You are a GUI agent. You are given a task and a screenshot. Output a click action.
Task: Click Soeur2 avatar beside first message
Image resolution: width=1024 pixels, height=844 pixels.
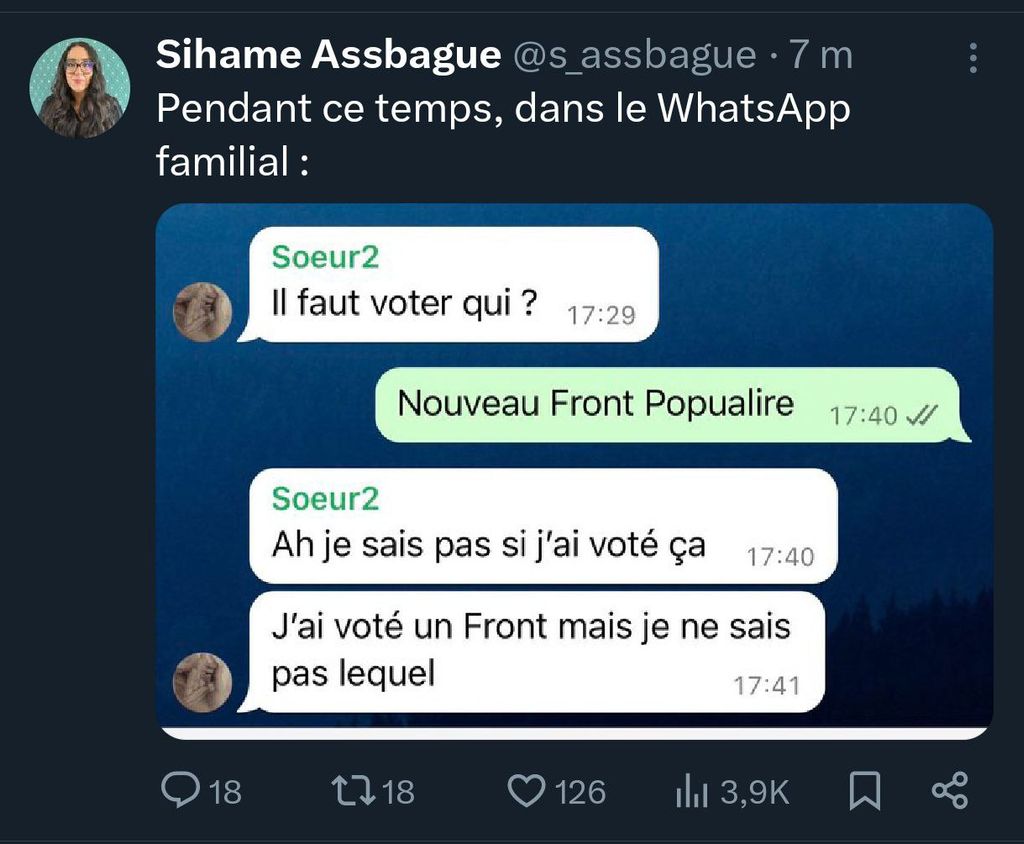point(202,312)
